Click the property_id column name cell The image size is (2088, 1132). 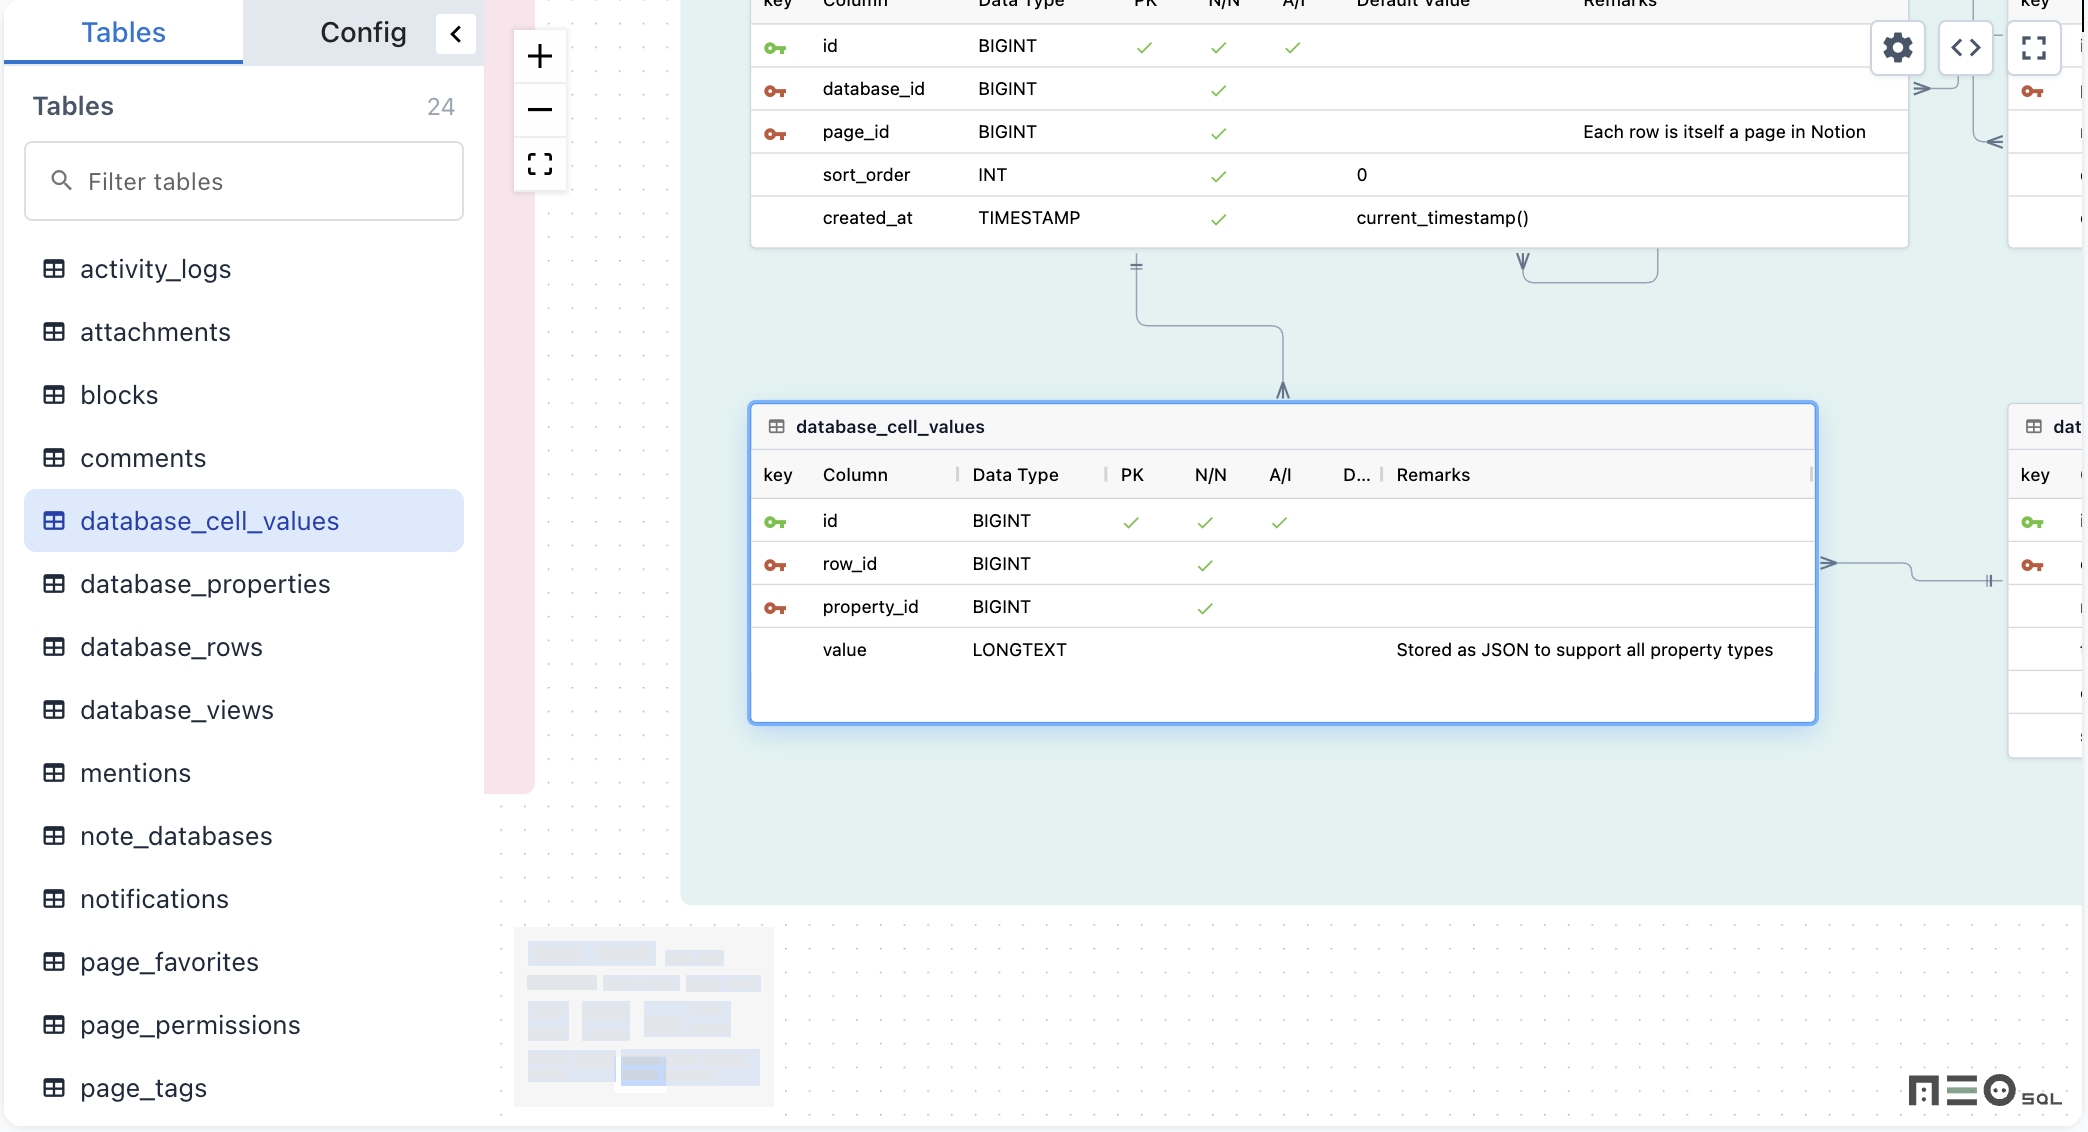click(870, 607)
